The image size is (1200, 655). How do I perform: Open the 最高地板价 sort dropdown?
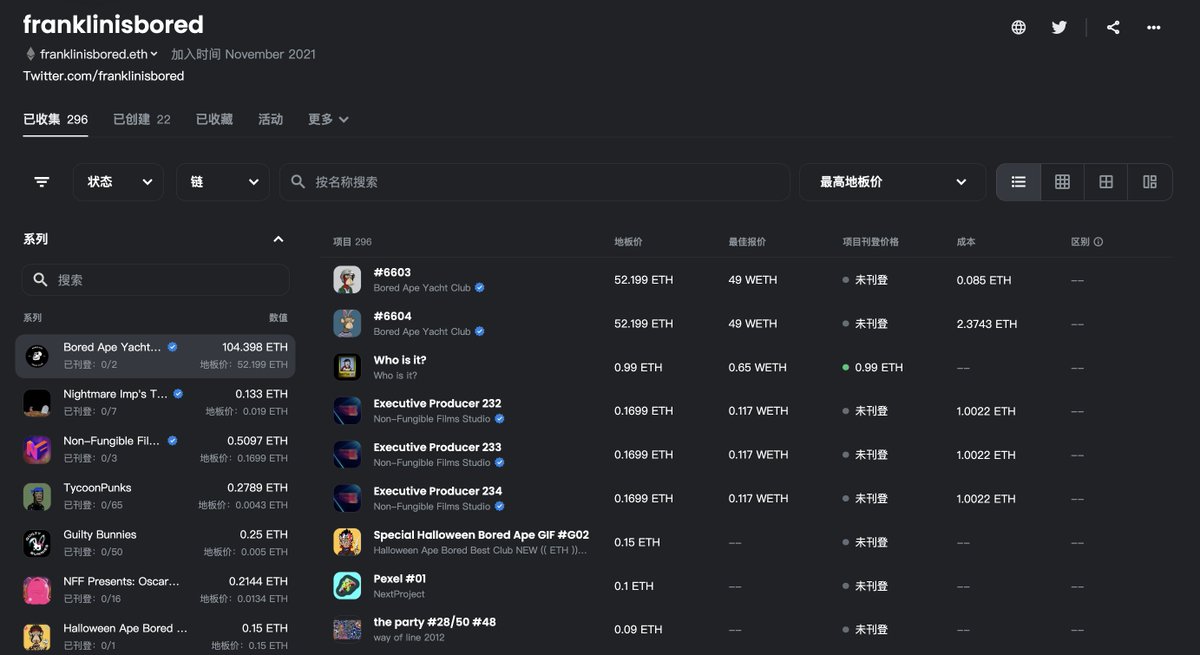[891, 182]
